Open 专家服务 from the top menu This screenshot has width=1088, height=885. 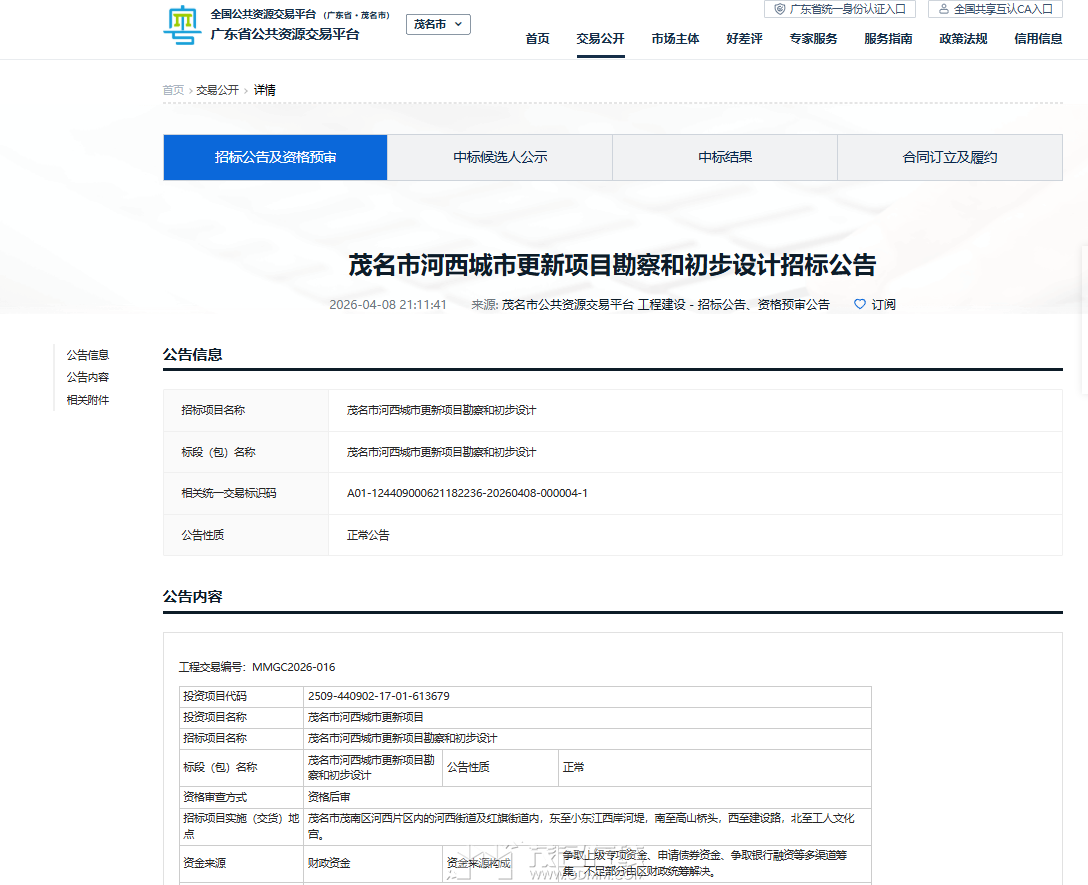point(813,39)
